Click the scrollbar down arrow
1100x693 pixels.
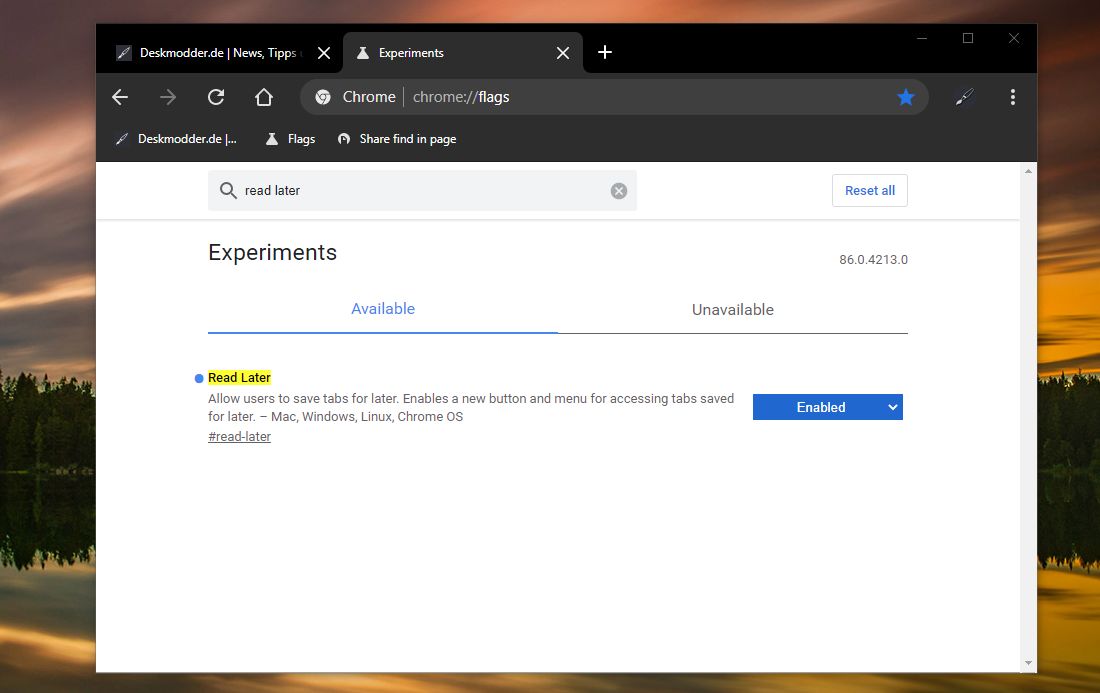point(1028,663)
